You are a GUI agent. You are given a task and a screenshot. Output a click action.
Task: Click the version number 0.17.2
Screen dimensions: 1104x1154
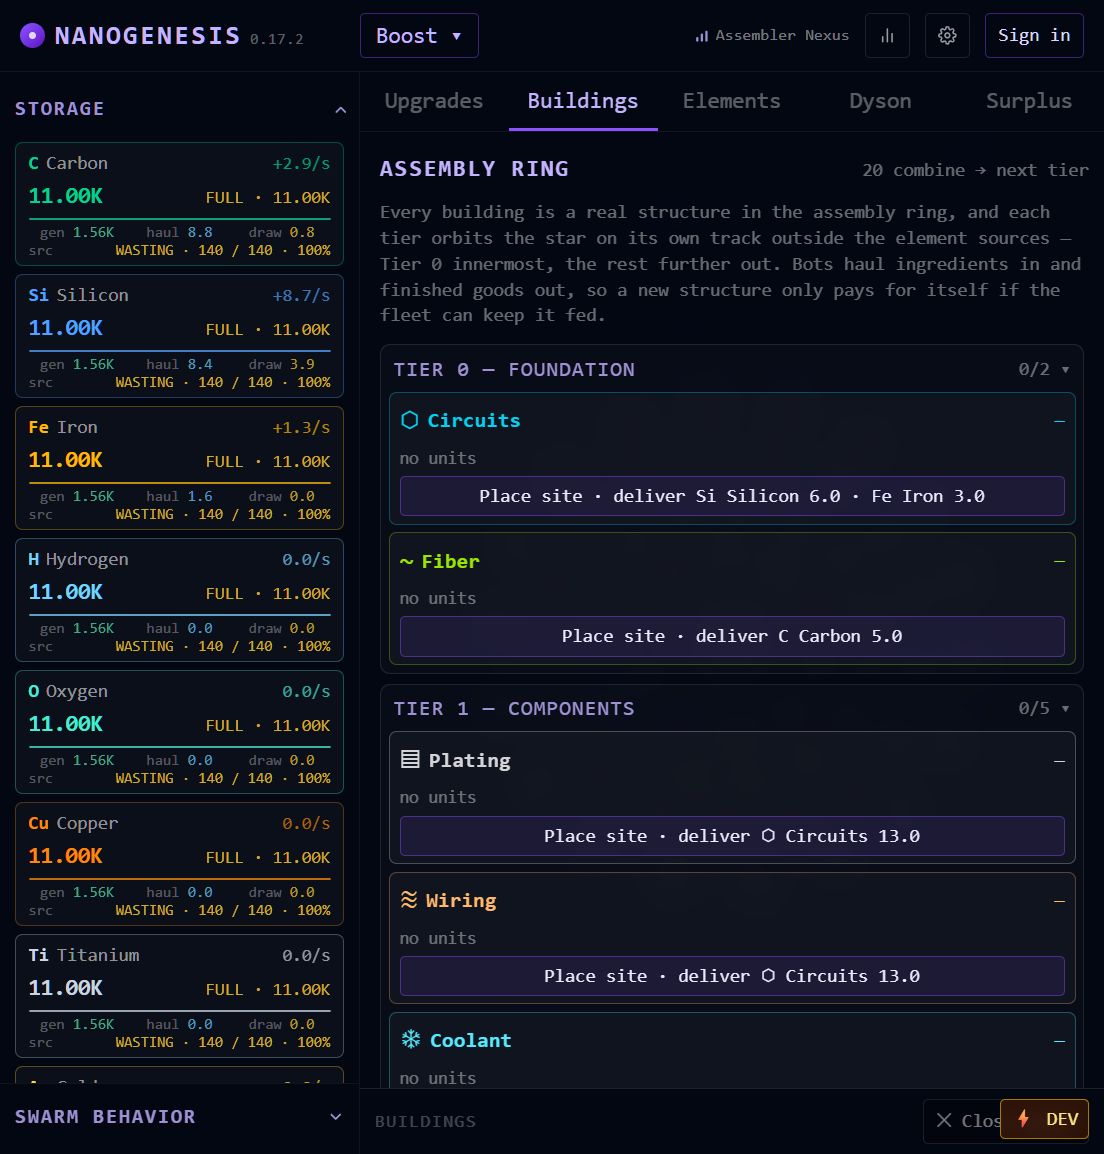coord(277,39)
